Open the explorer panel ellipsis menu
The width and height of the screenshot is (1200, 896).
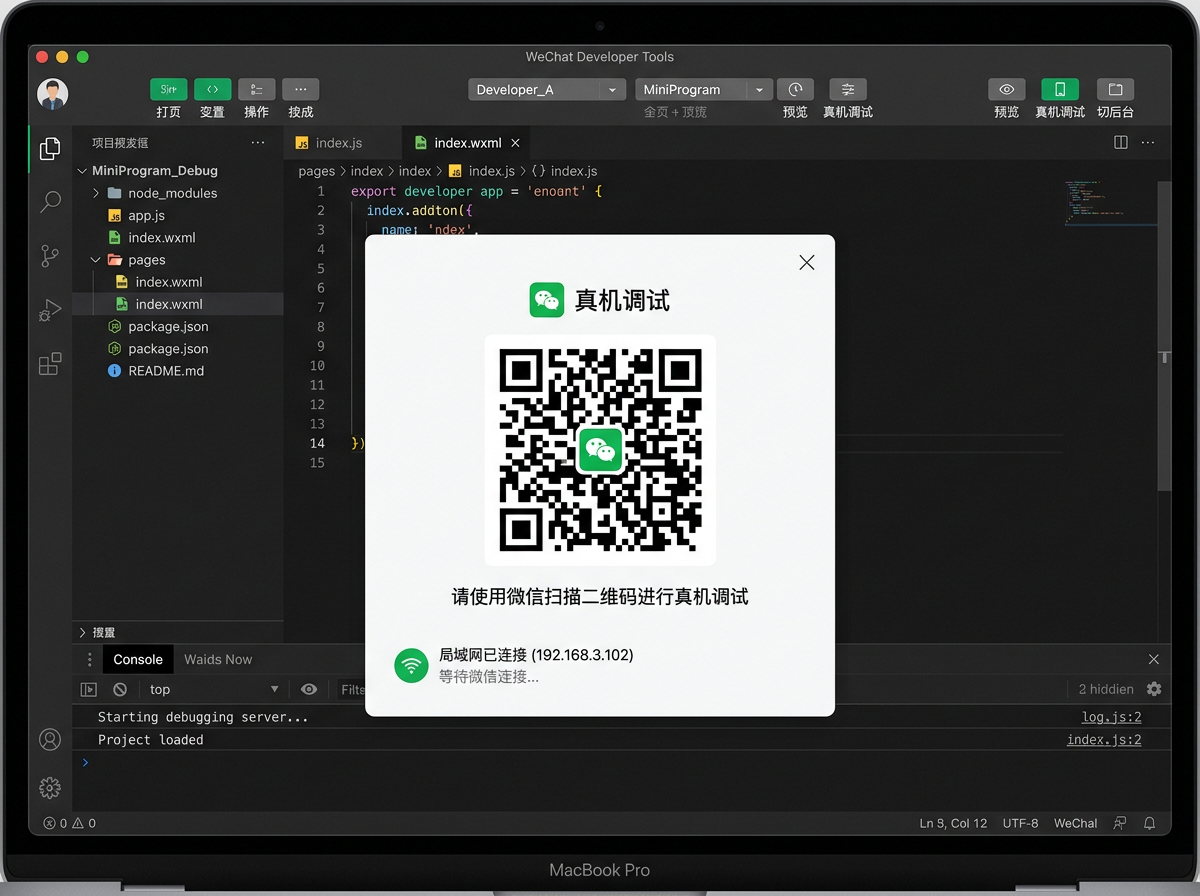point(258,143)
